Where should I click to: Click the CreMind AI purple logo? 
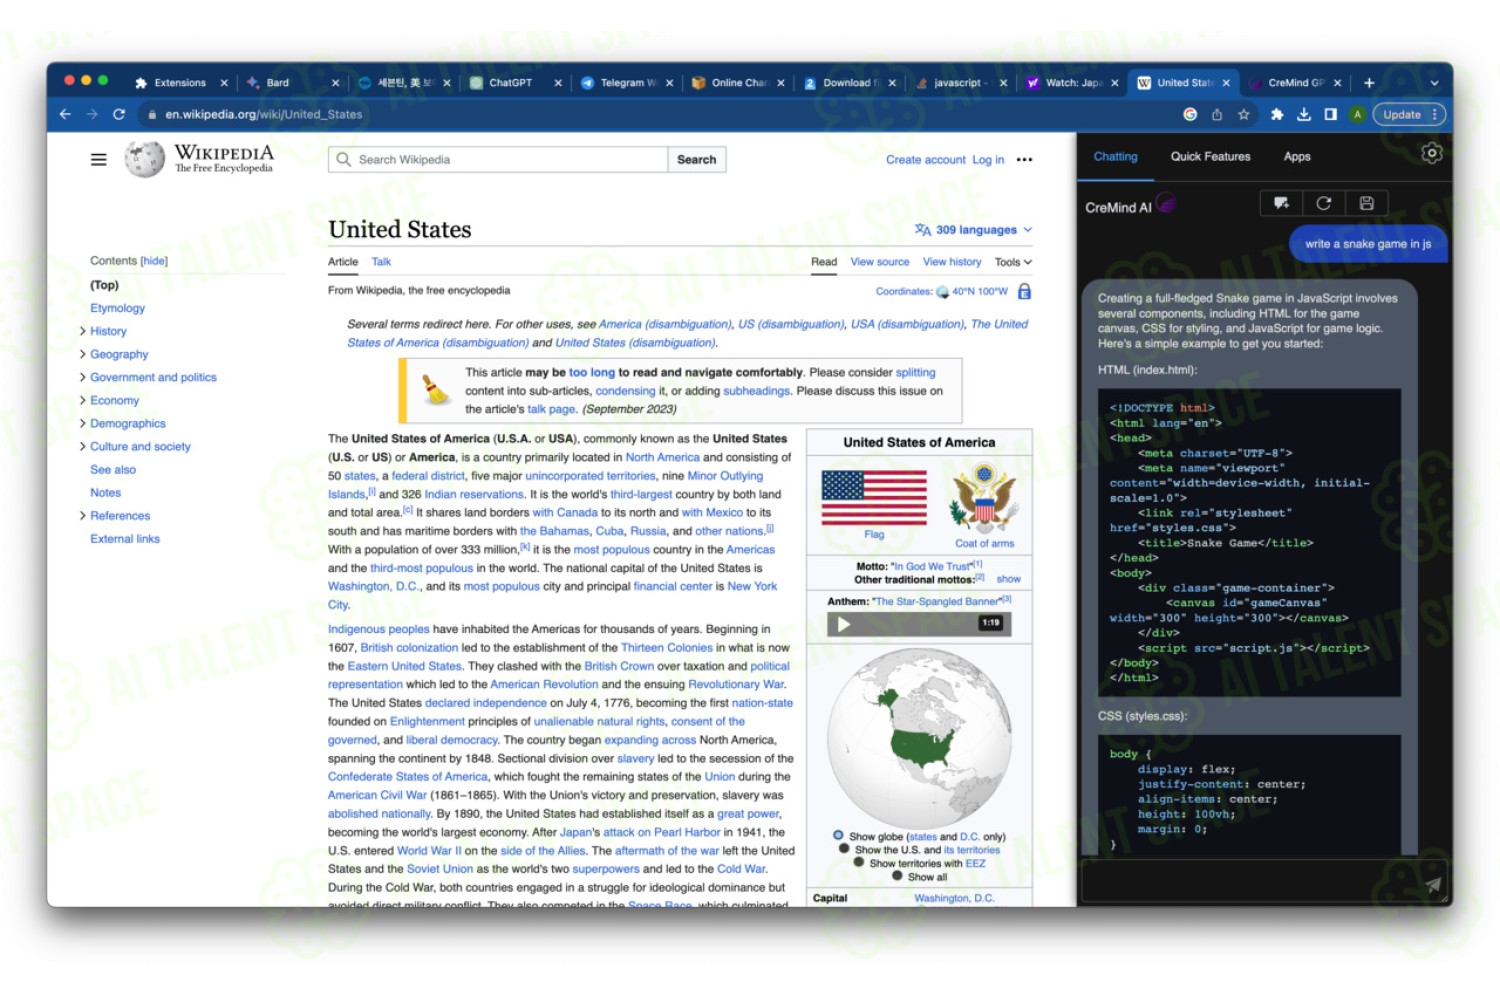tap(1166, 204)
